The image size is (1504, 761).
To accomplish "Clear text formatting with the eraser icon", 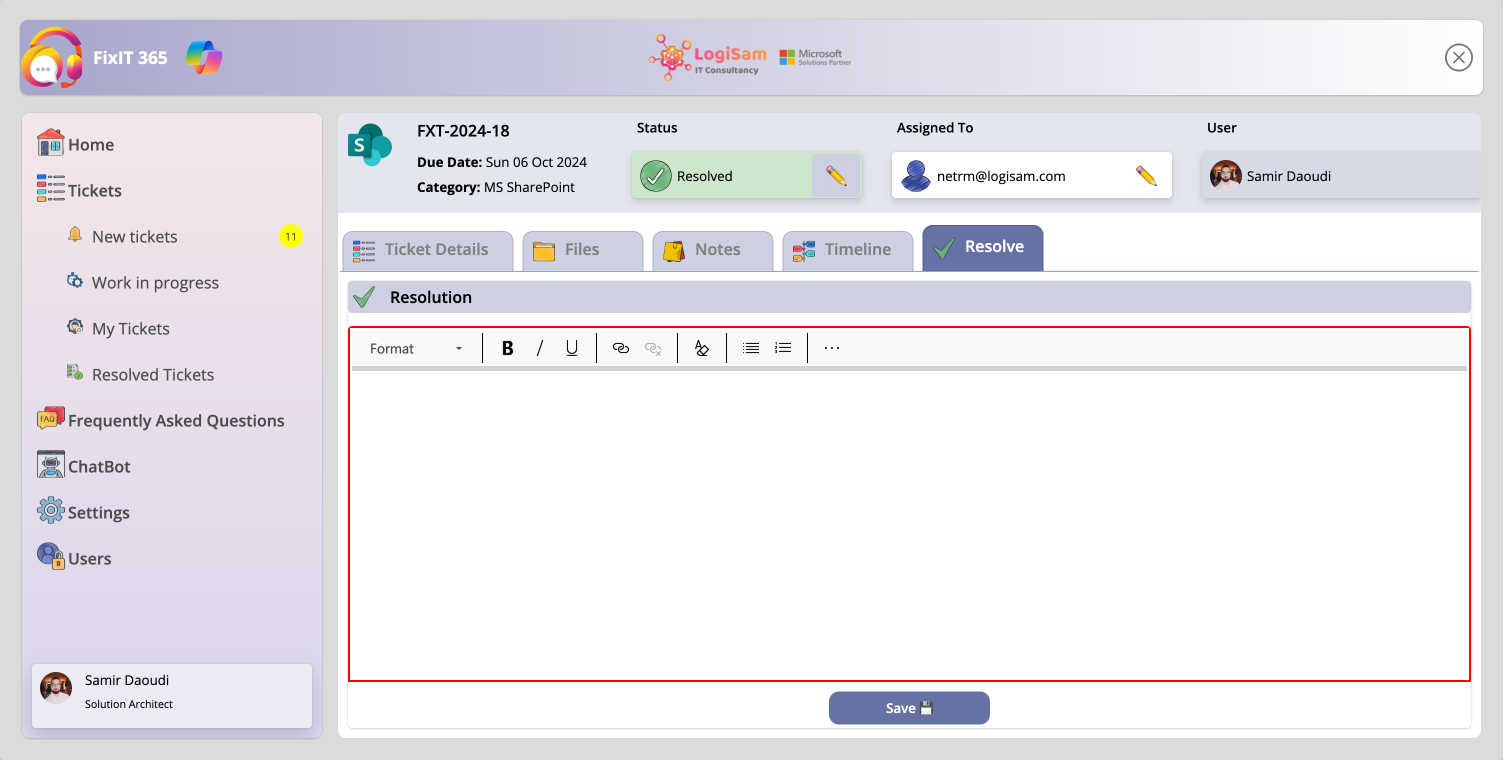I will tap(702, 348).
